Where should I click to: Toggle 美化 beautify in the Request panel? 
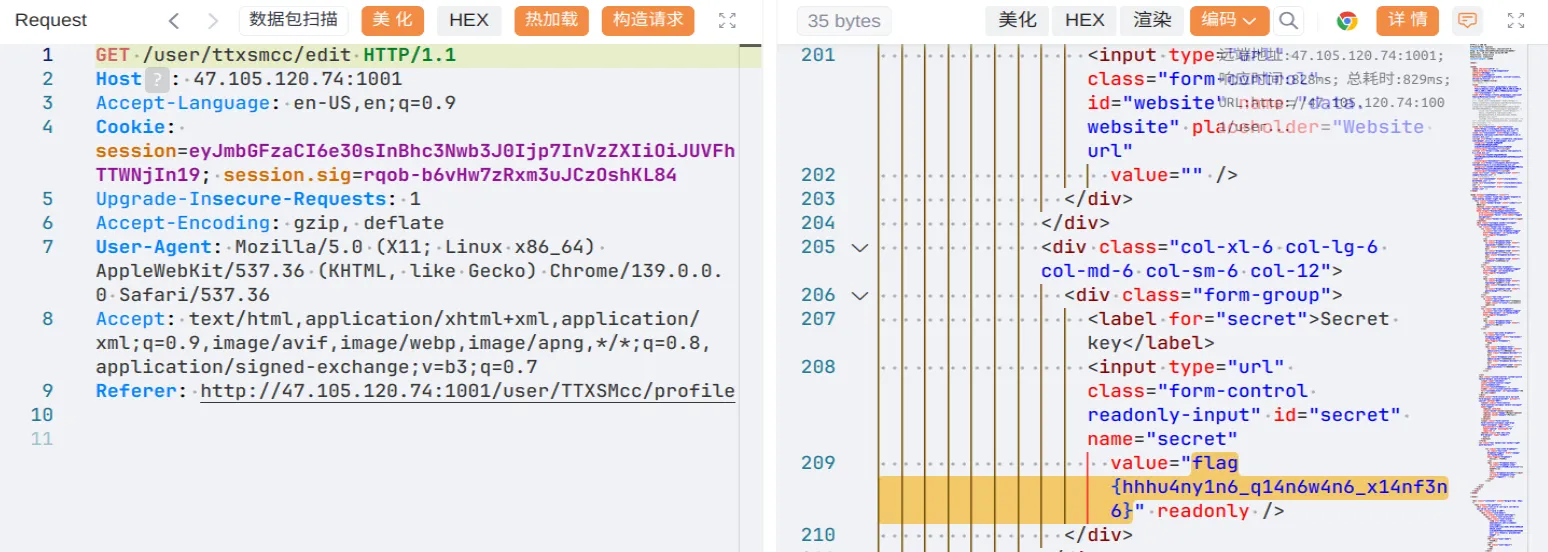pos(393,20)
